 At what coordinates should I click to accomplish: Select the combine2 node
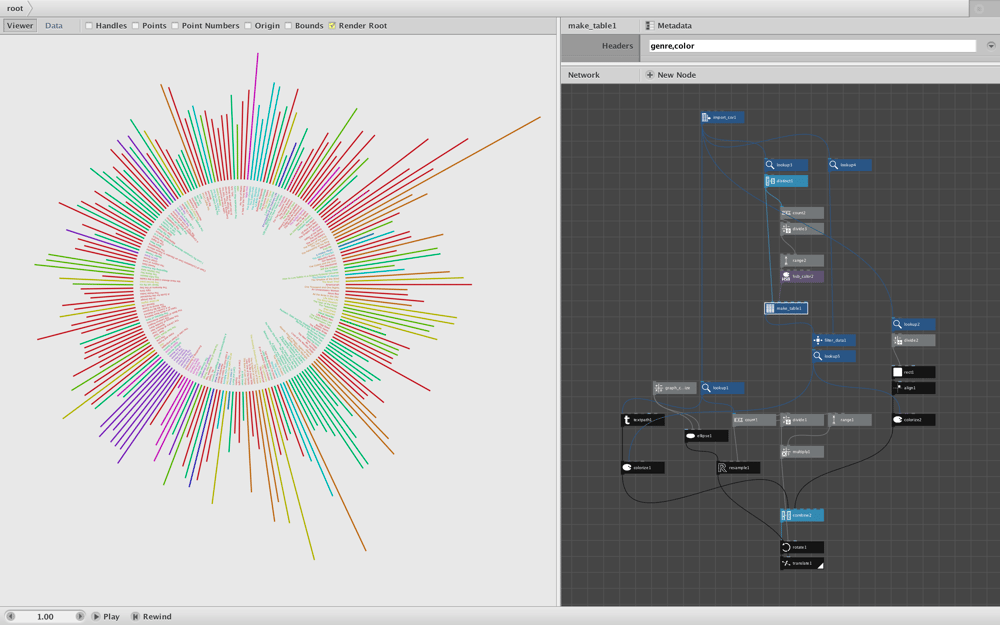(802, 515)
